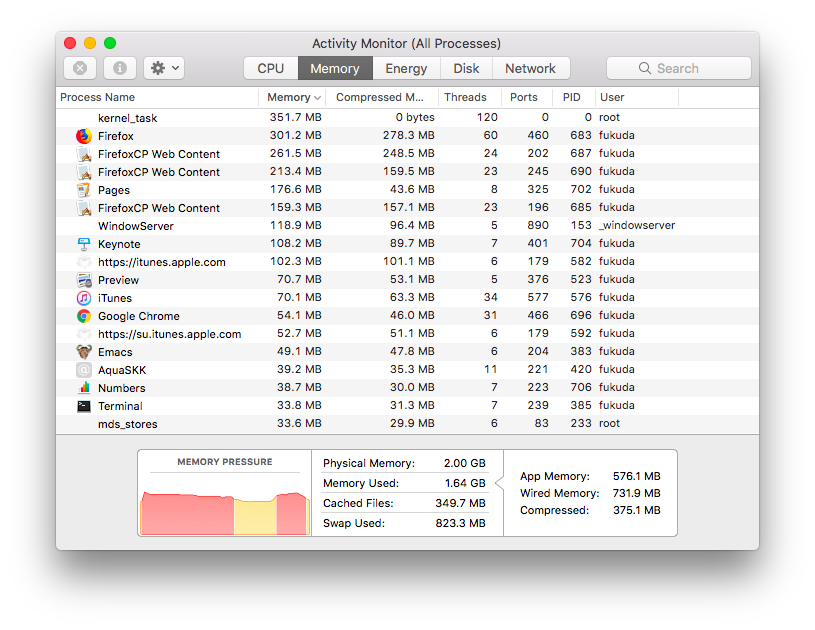Click the Pages app icon

84,190
